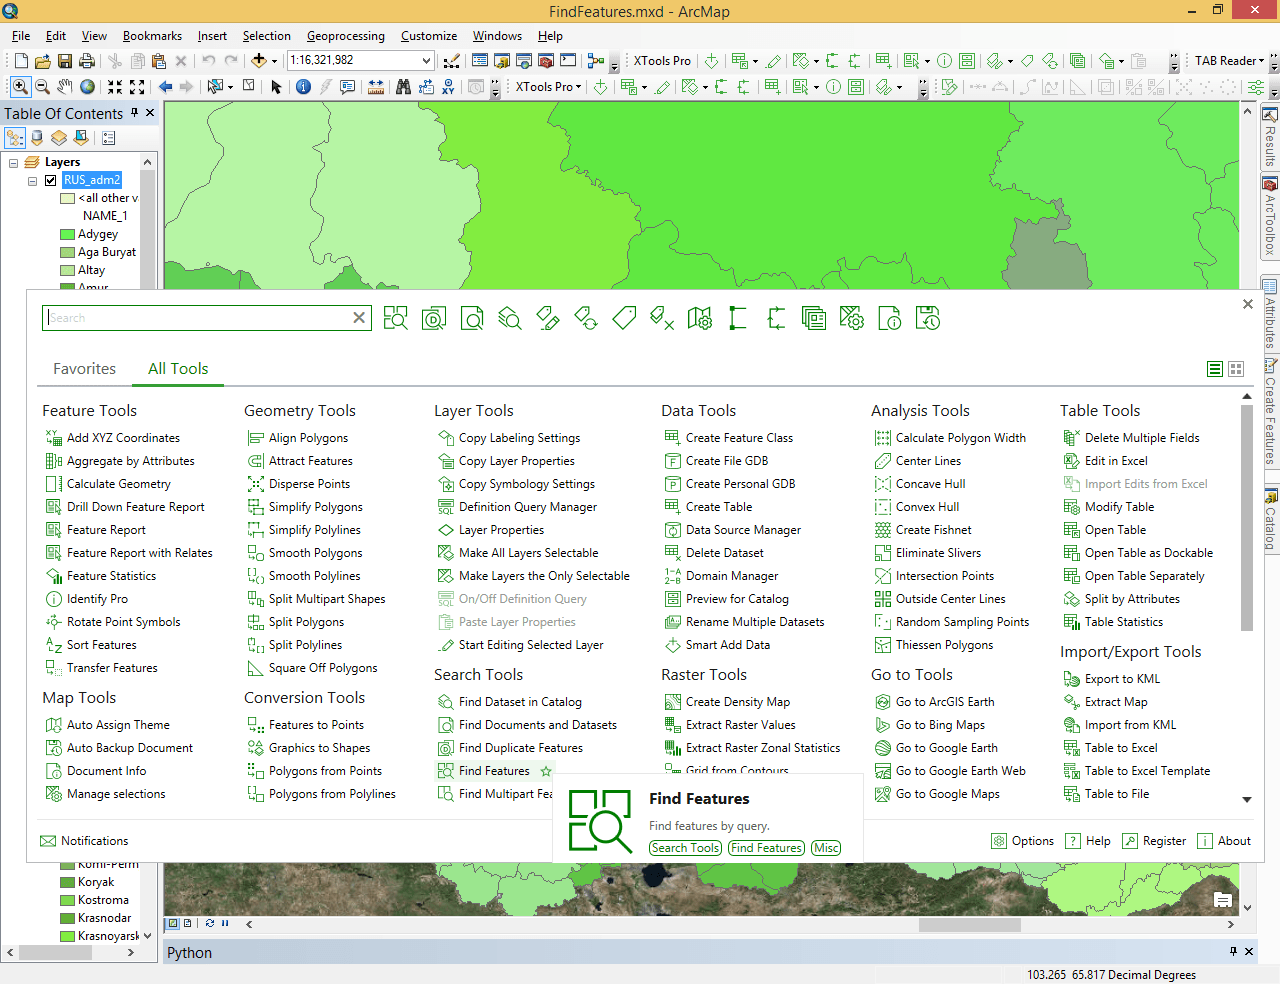
Task: Select the Zoom In tool
Action: pyautogui.click(x=20, y=87)
